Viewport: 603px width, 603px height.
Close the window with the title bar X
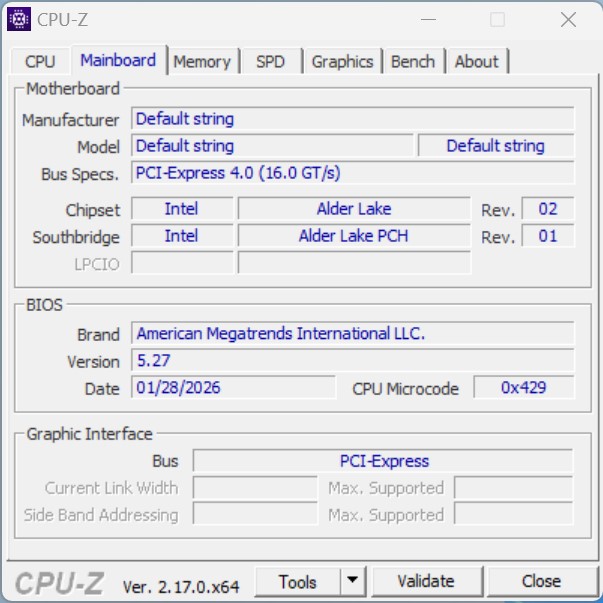point(568,19)
